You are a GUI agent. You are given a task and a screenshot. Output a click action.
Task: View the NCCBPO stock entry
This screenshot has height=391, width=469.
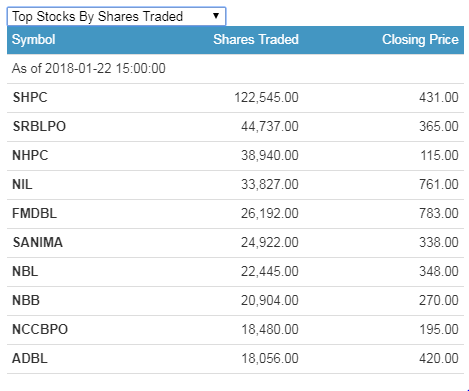pos(40,329)
